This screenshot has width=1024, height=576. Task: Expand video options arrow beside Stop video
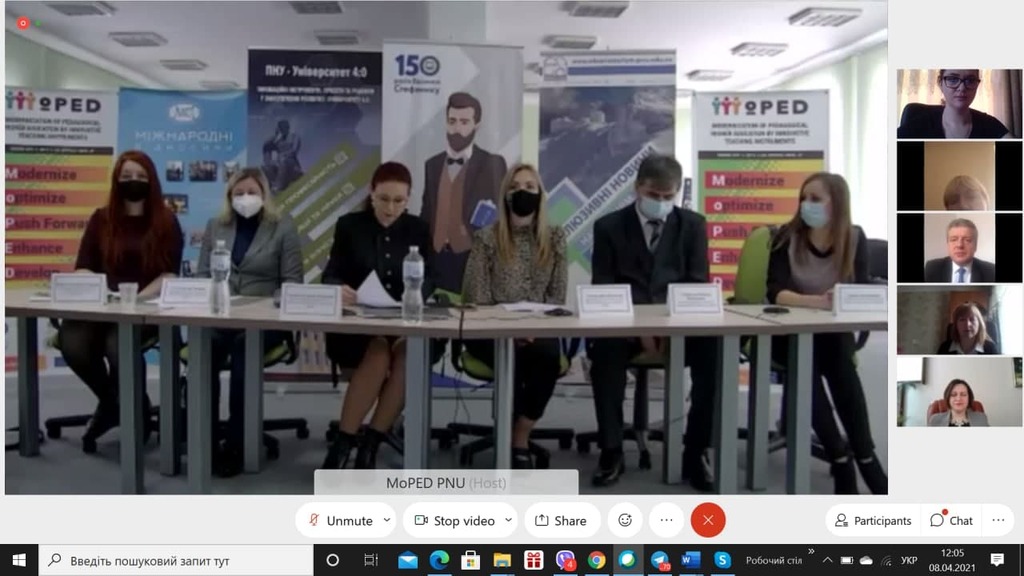coord(508,520)
